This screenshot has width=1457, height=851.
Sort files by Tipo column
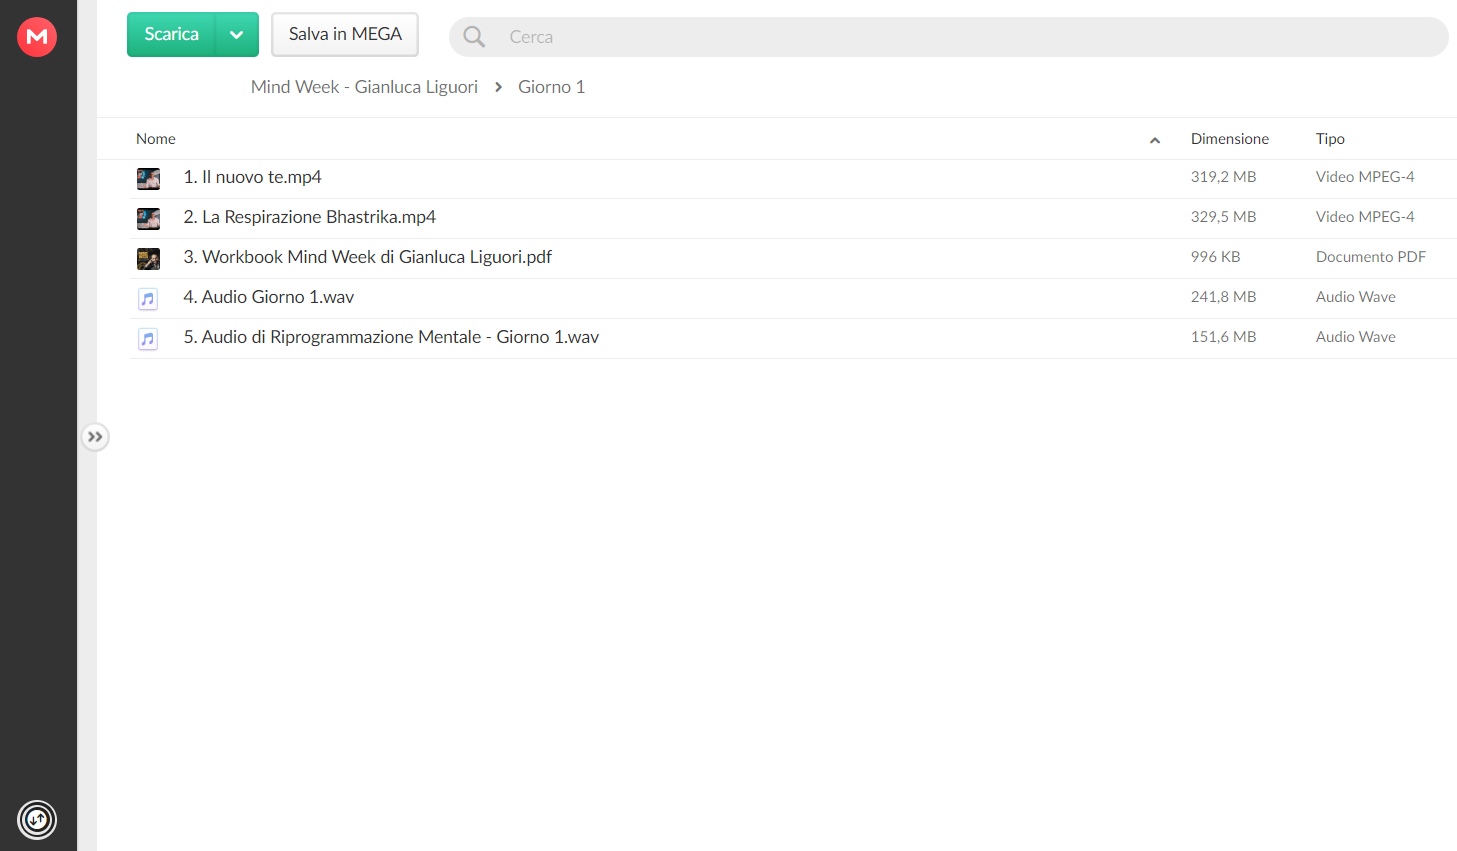[1330, 139]
